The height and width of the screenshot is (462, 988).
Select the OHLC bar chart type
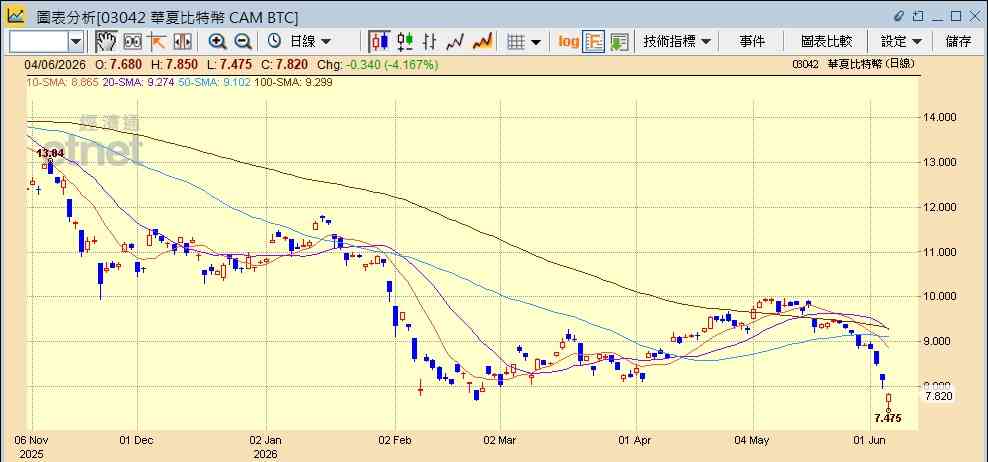click(x=430, y=42)
